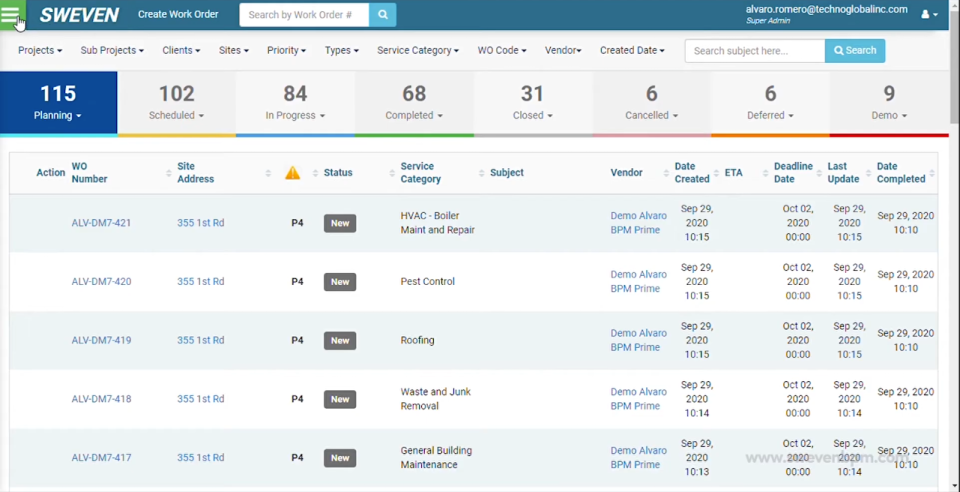
Task: Open the Priority filter dropdown
Action: (287, 50)
